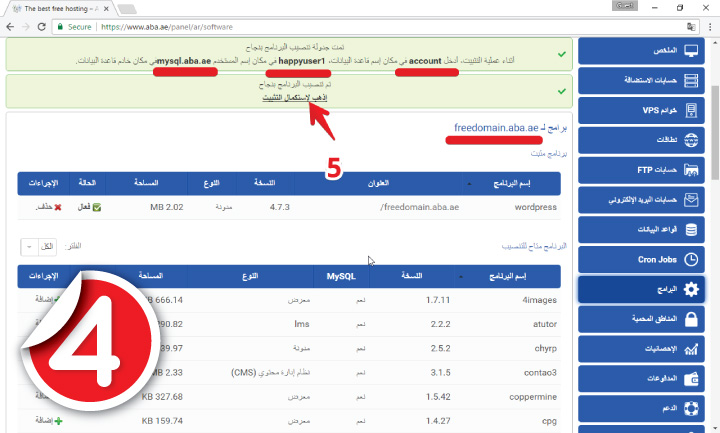Click the contao3 software row name
This screenshot has height=433, width=720.
pos(540,372)
